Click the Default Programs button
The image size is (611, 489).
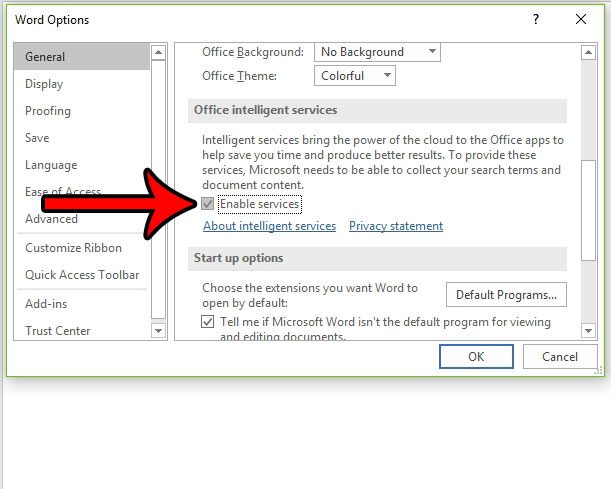[x=506, y=295]
